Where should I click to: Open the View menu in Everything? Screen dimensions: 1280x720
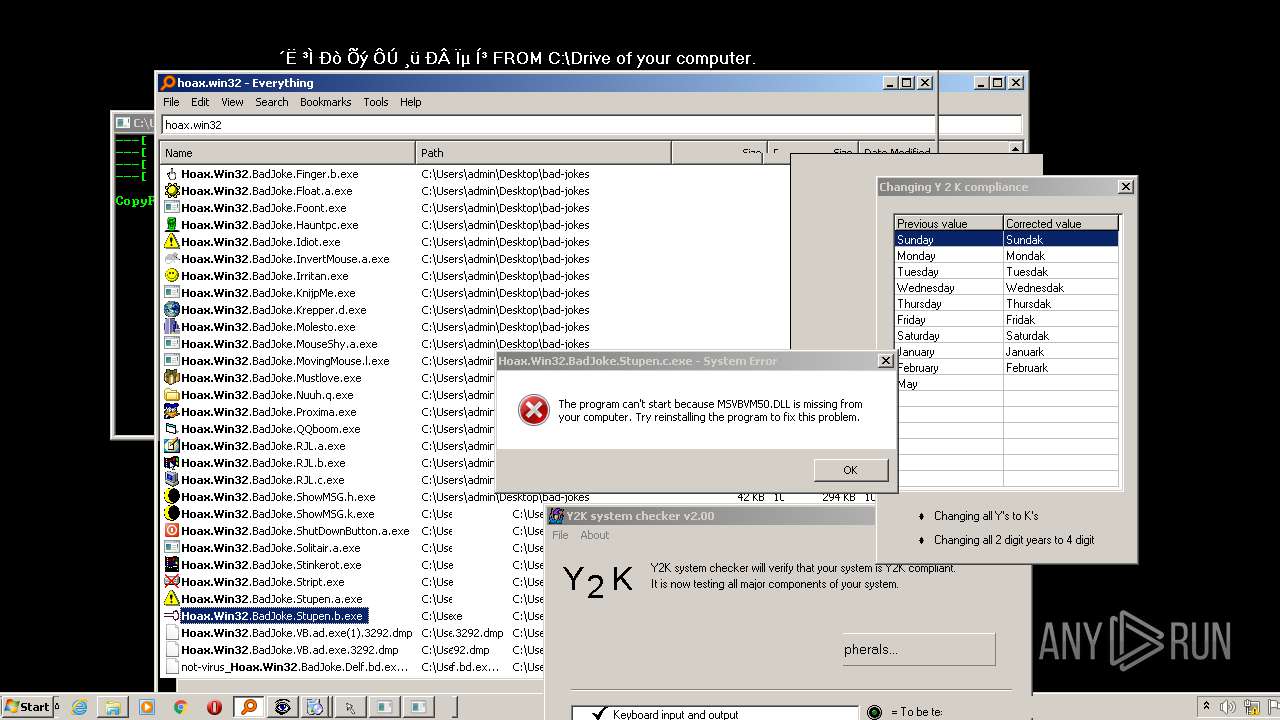click(232, 102)
